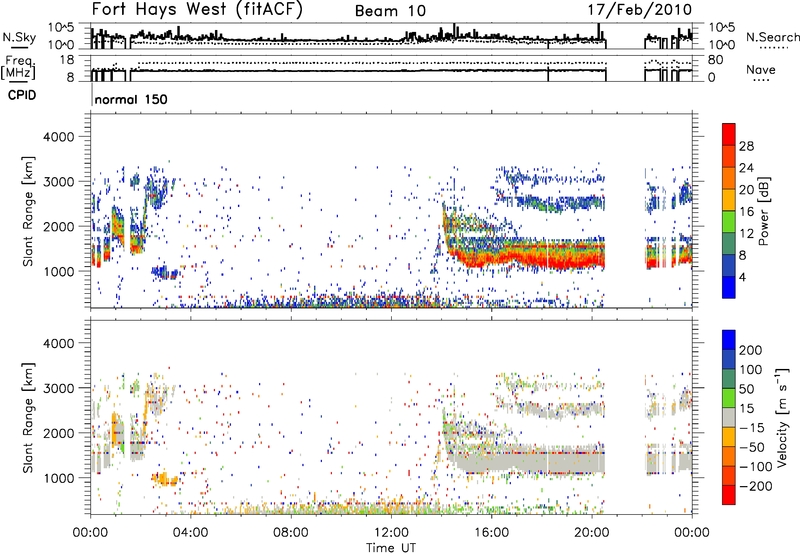Screen dimensions: 800x554
Task: Click the '12:00' time tick label
Action: click(x=391, y=533)
